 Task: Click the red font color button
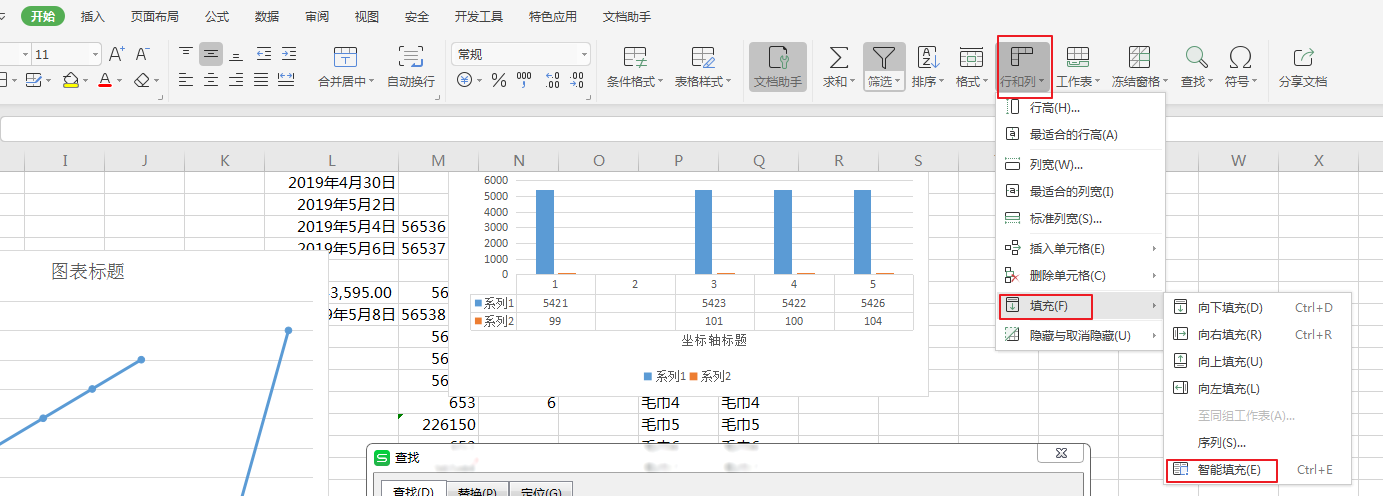(105, 80)
